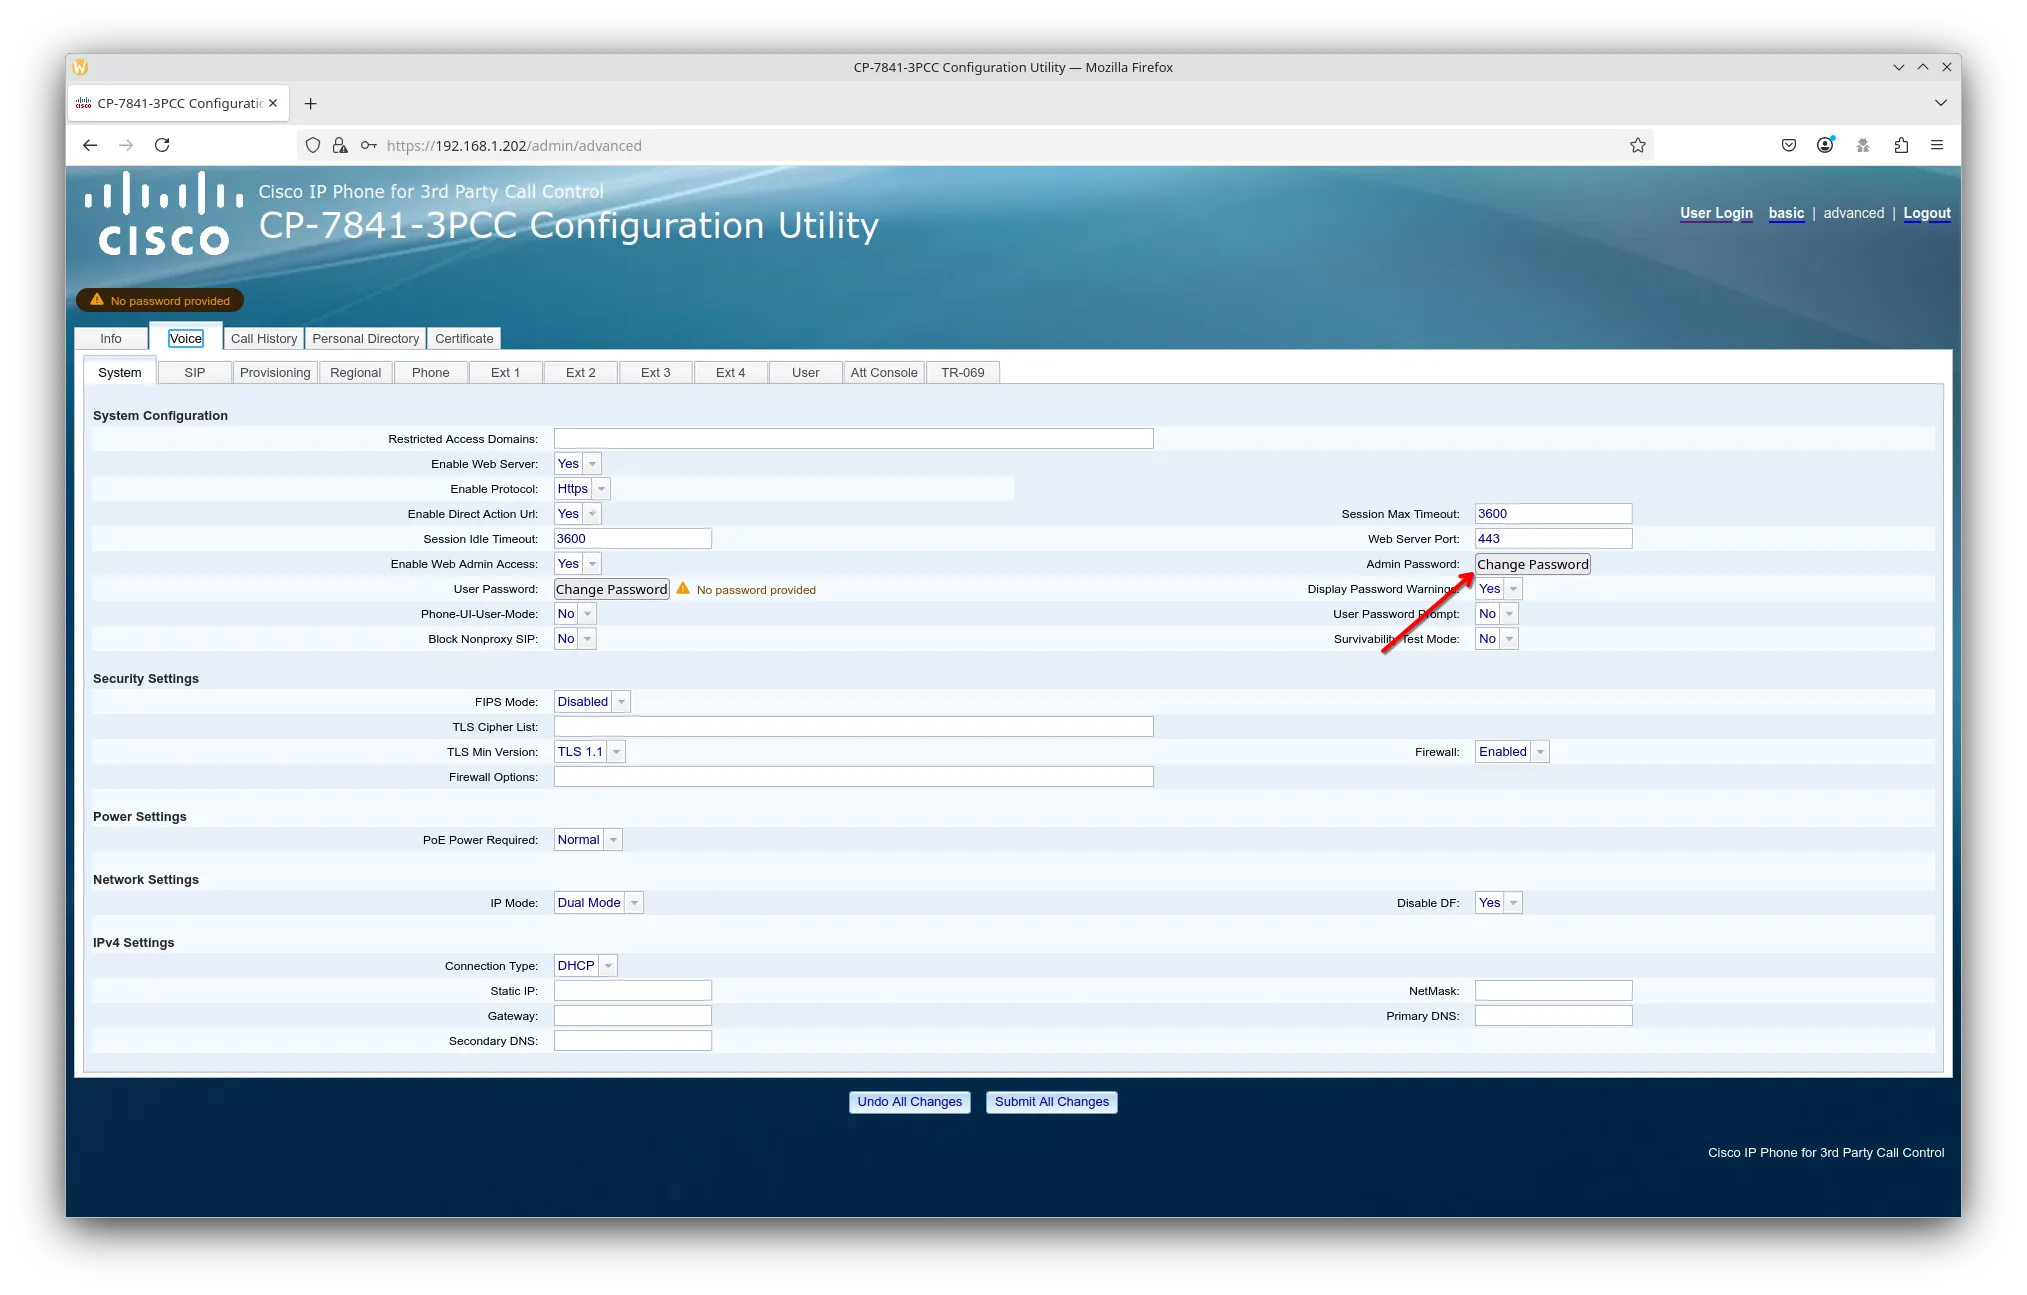This screenshot has height=1295, width=2027.
Task: Open Survivability Test Mode dropdown
Action: (x=1496, y=638)
